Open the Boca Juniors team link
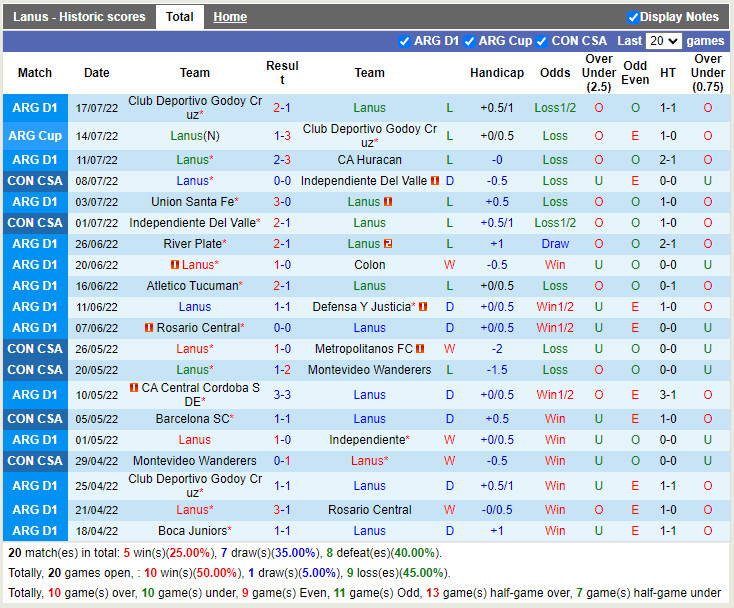 192,531
